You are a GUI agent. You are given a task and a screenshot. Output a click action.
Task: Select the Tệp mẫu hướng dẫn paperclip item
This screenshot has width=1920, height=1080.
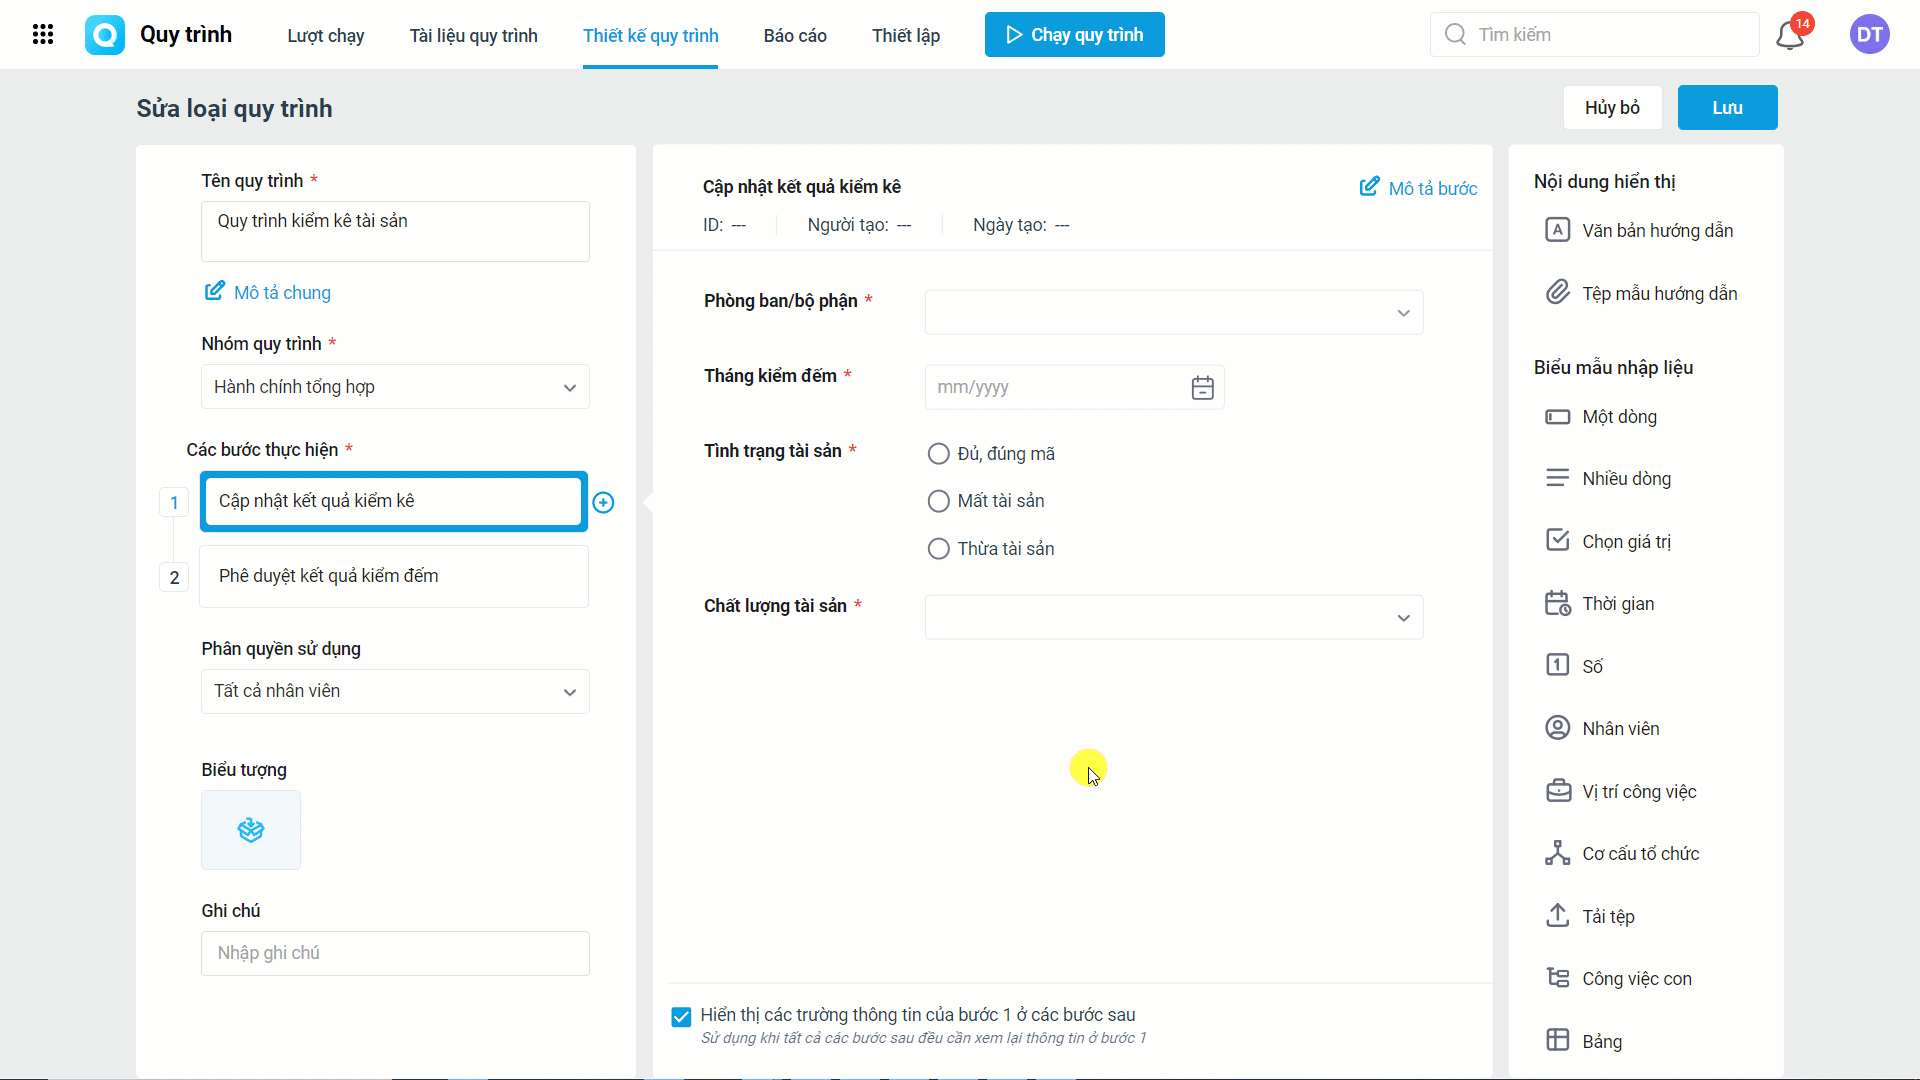coord(1641,293)
